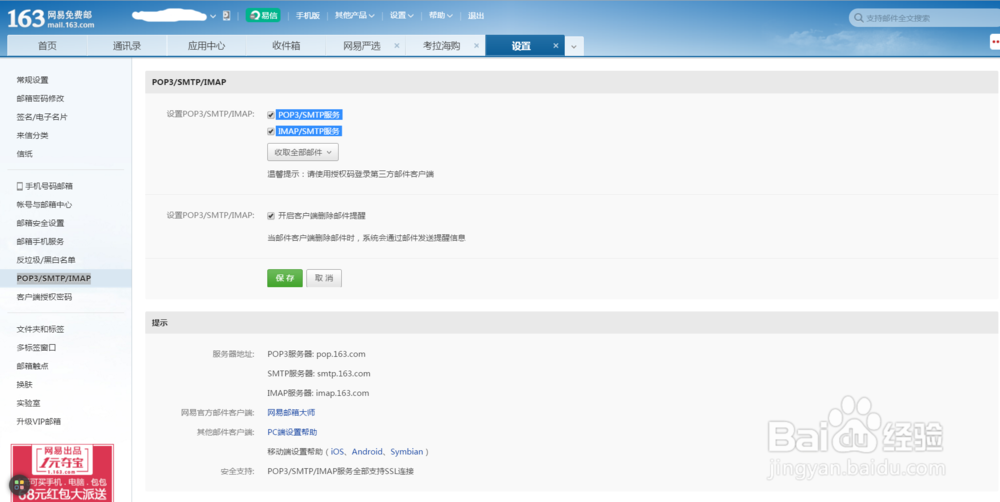Click the POP3服务器: pop.163.com text
This screenshot has height=502, width=1000.
[x=316, y=354]
